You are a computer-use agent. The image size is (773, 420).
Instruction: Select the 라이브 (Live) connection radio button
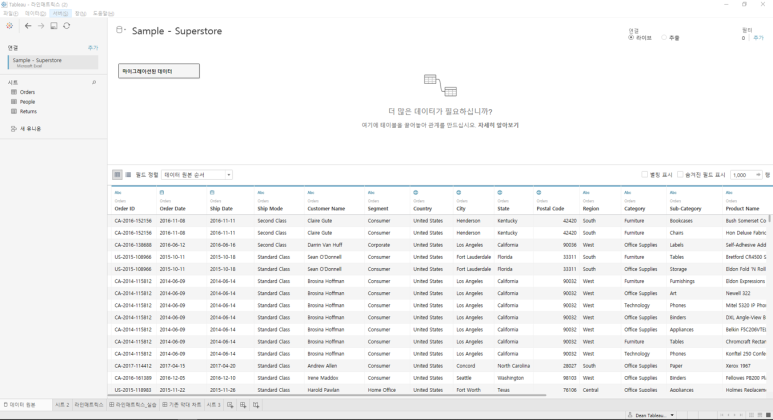pyautogui.click(x=631, y=37)
